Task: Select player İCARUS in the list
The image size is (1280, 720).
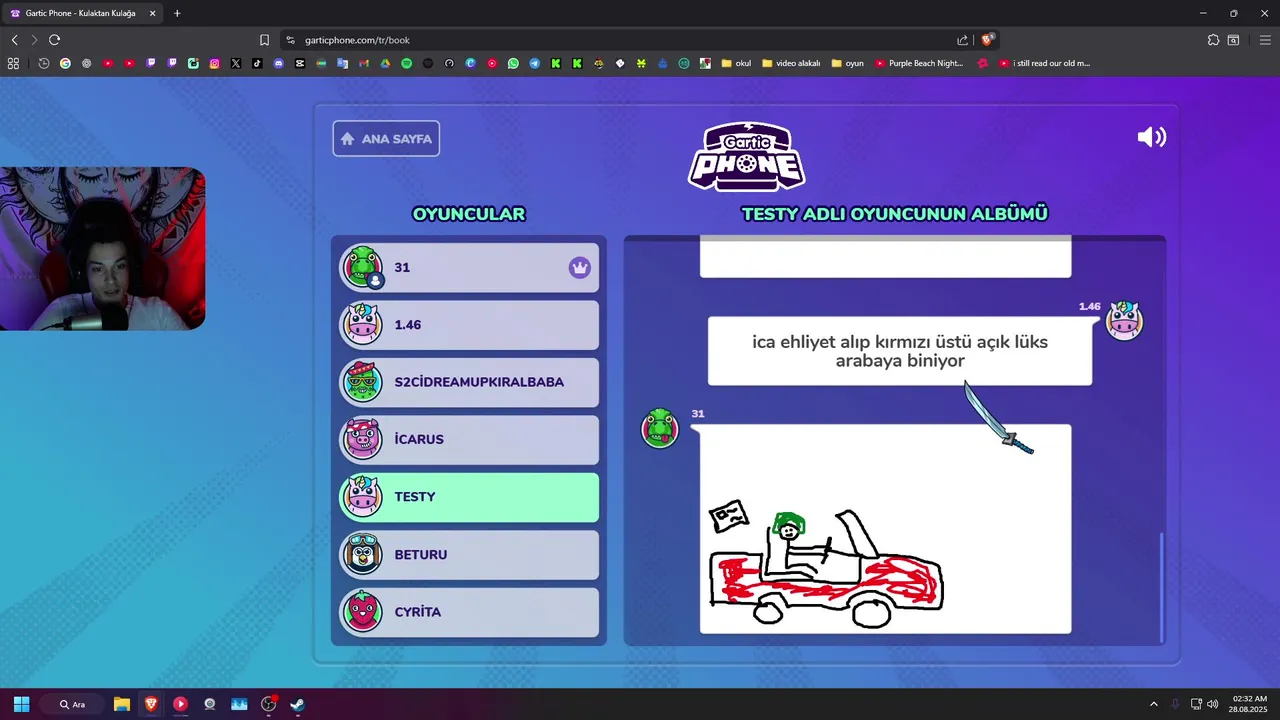Action: tap(469, 439)
